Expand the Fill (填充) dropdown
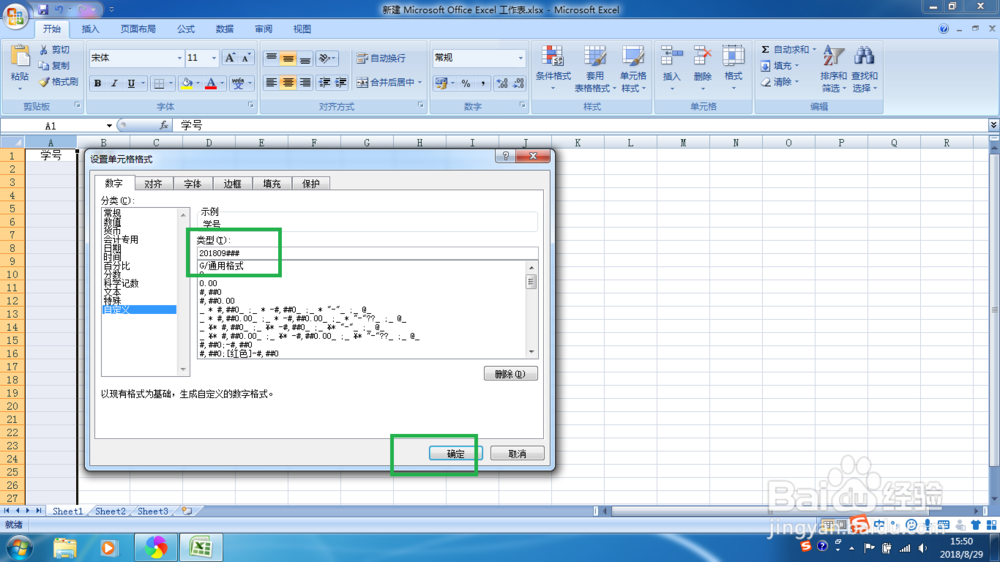The width and height of the screenshot is (1000, 562). pos(797,66)
